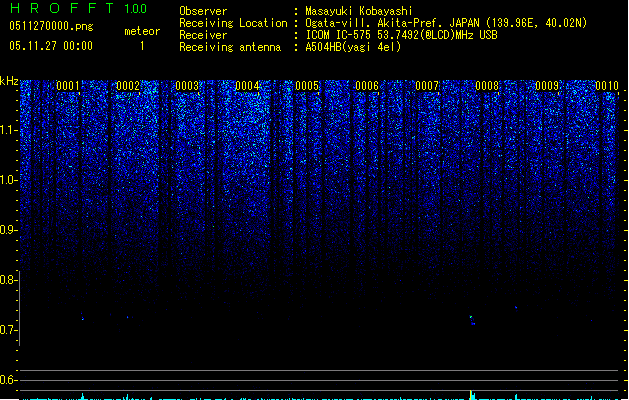Select the filename 0511270000.png

click(x=51, y=26)
